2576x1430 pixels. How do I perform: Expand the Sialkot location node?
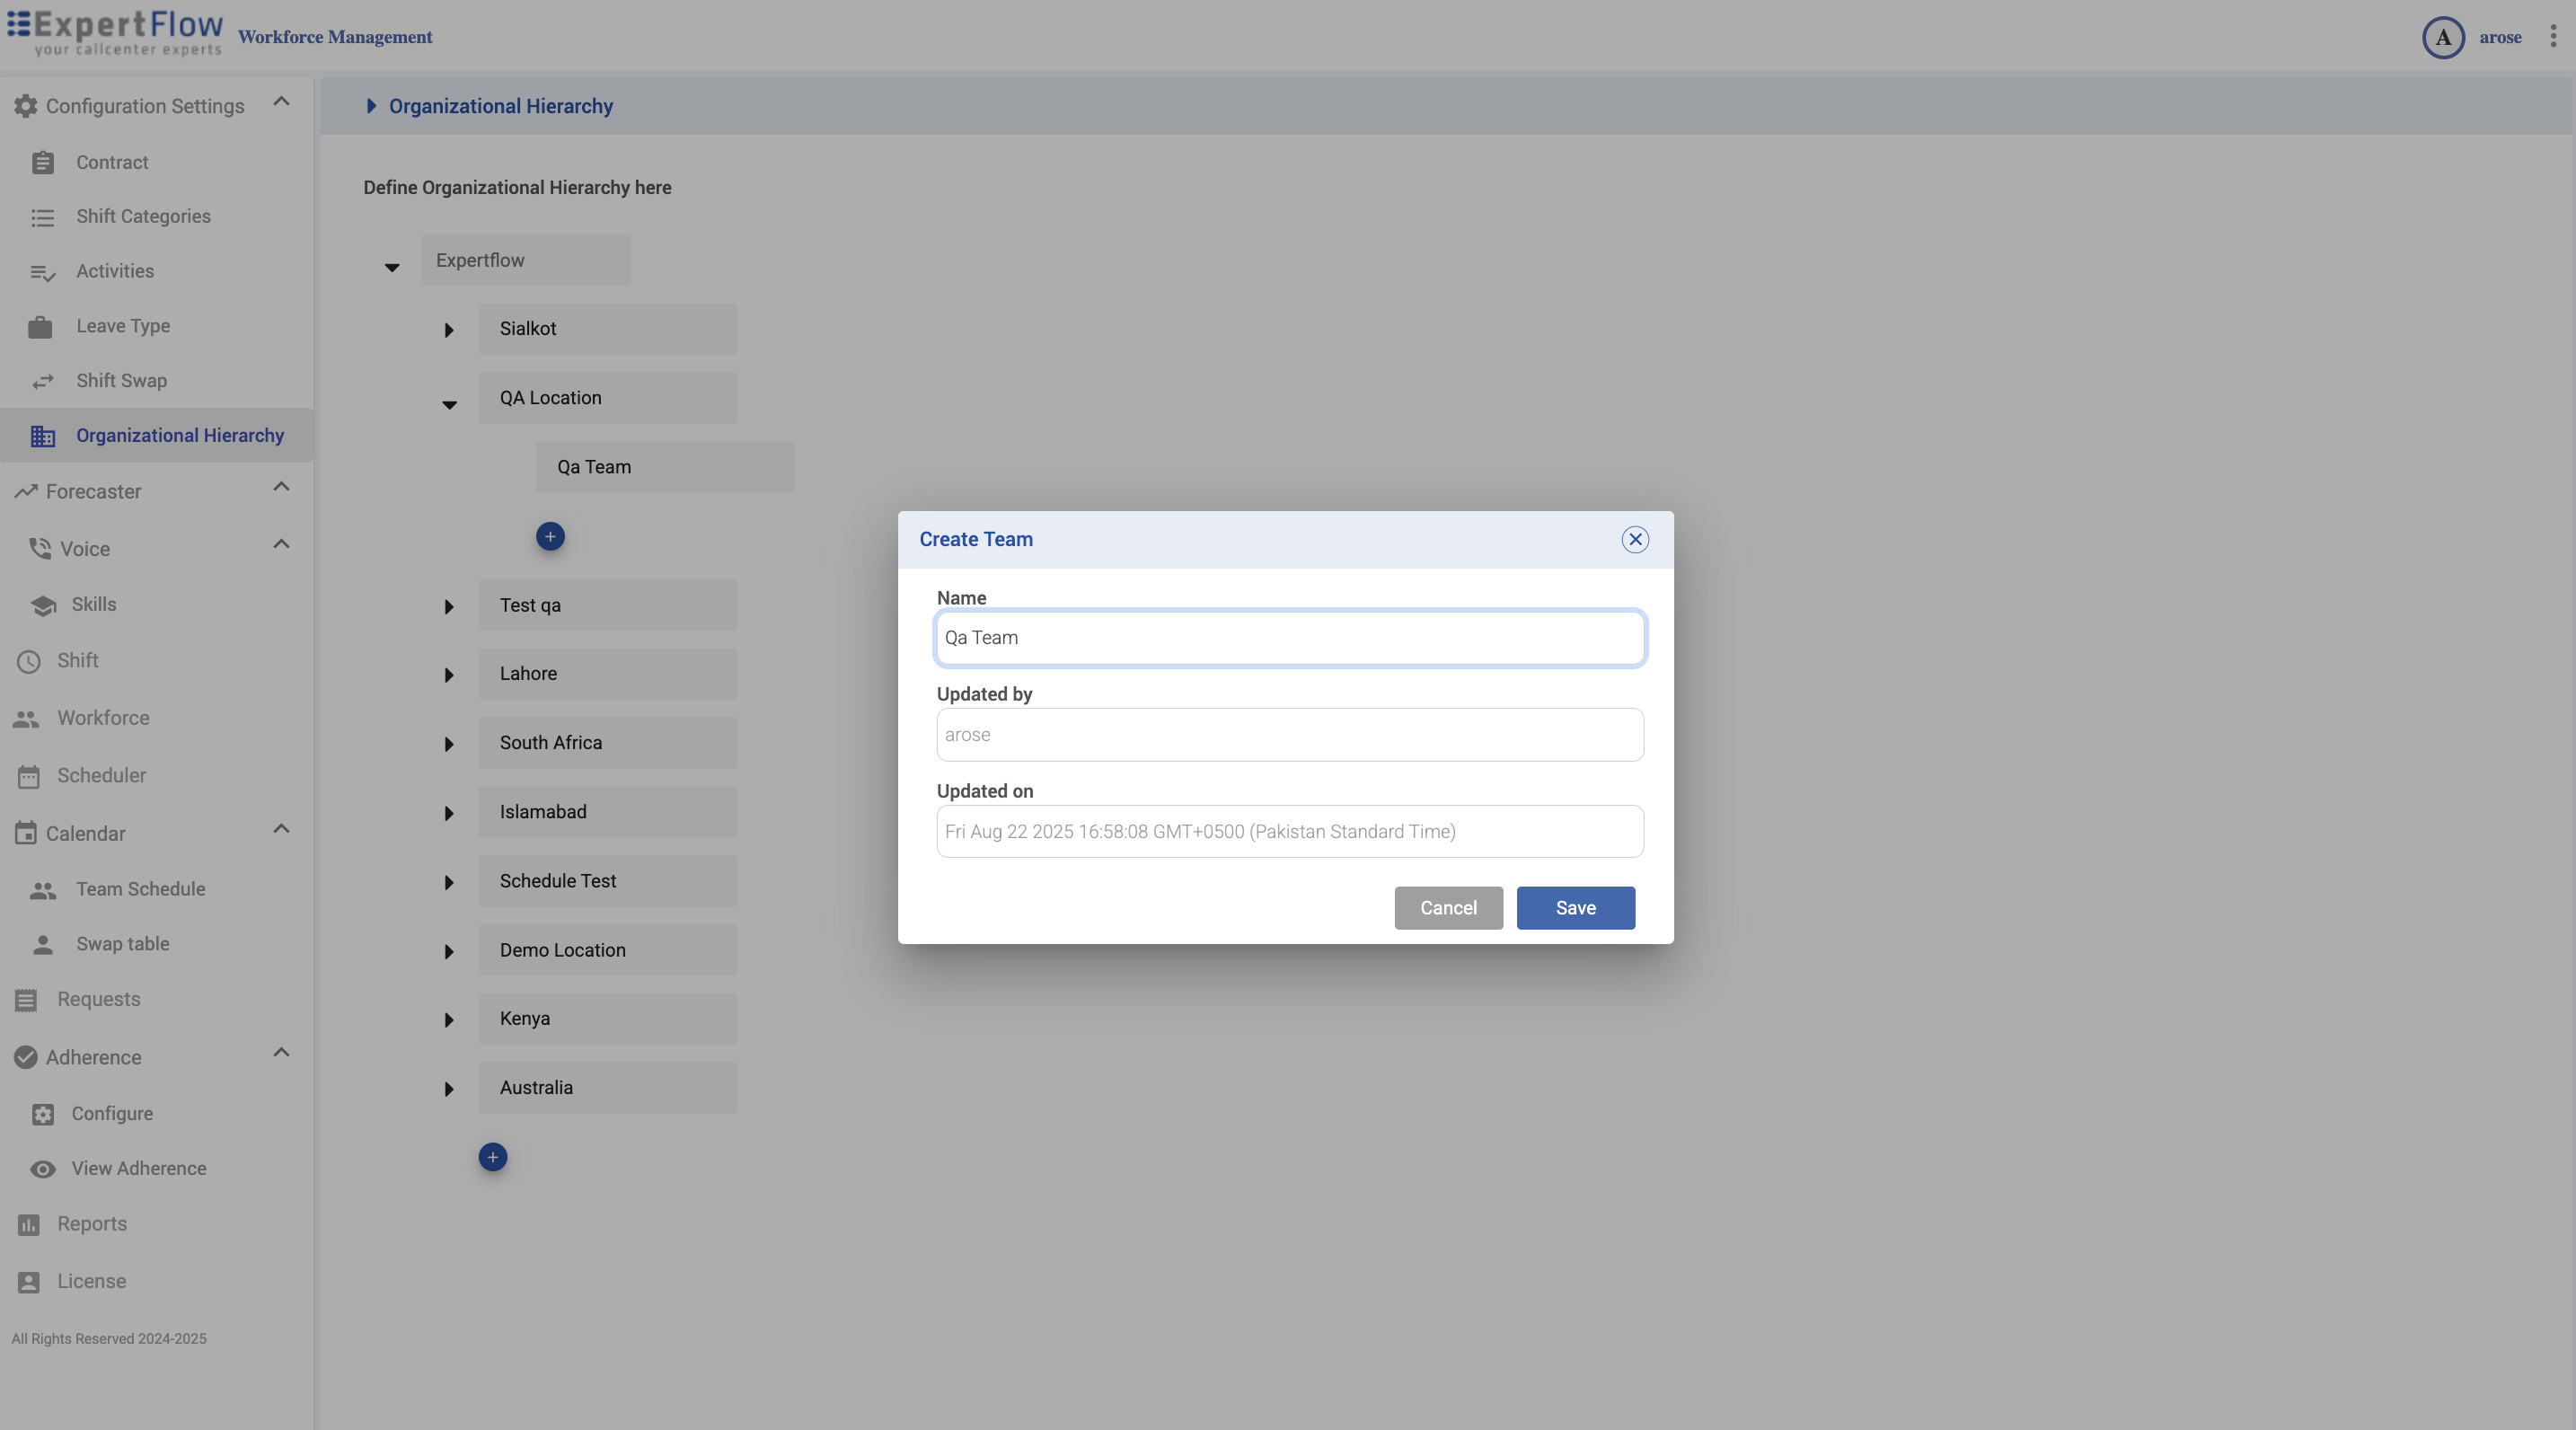coord(449,330)
